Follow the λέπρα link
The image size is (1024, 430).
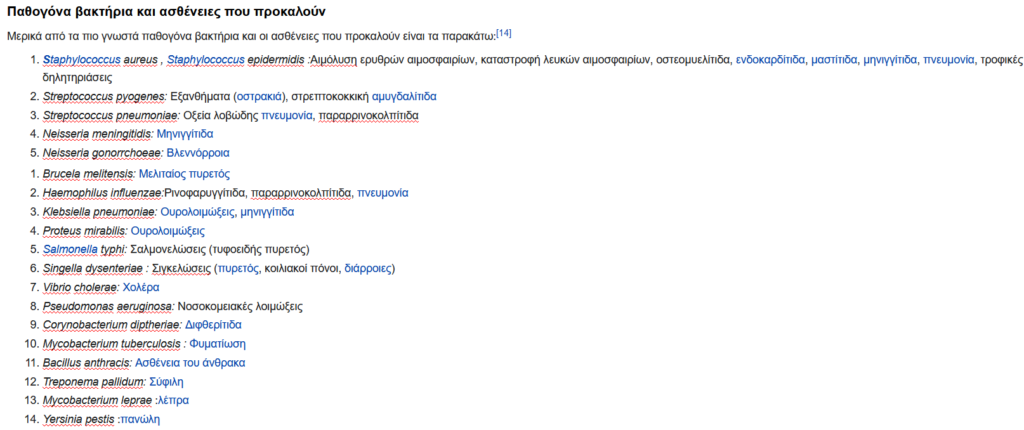click(x=171, y=401)
